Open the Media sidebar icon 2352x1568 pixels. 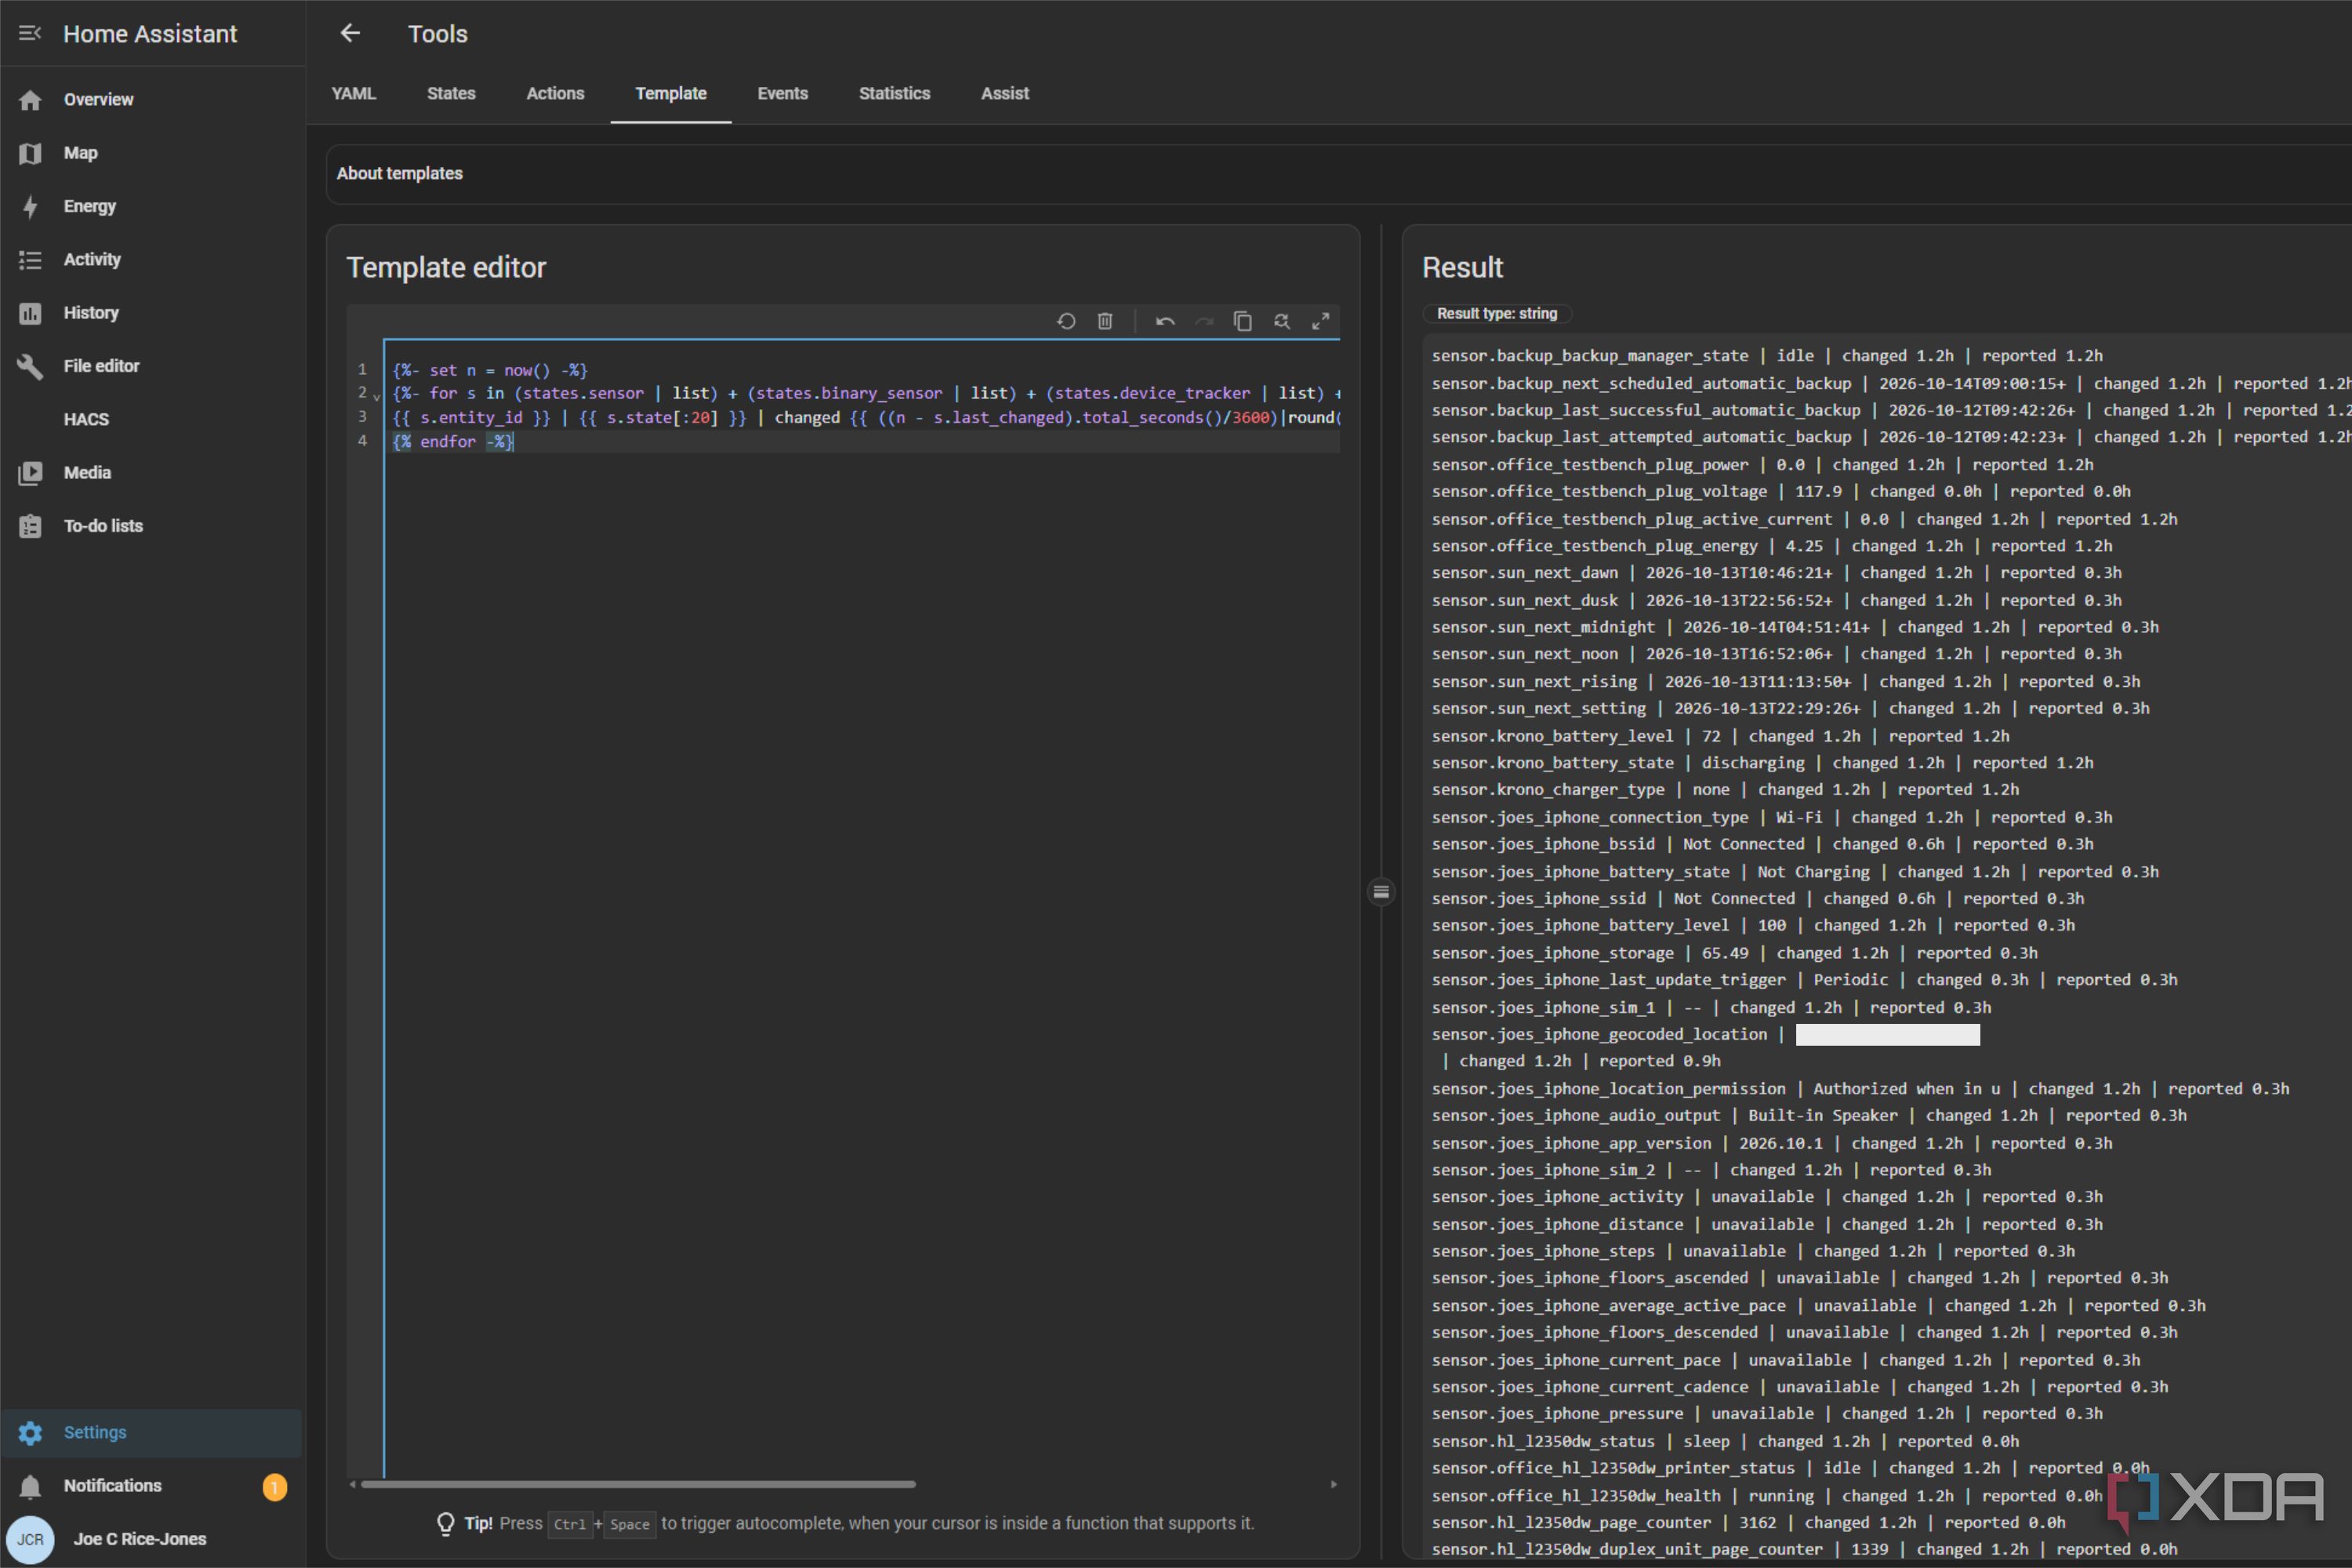point(30,473)
